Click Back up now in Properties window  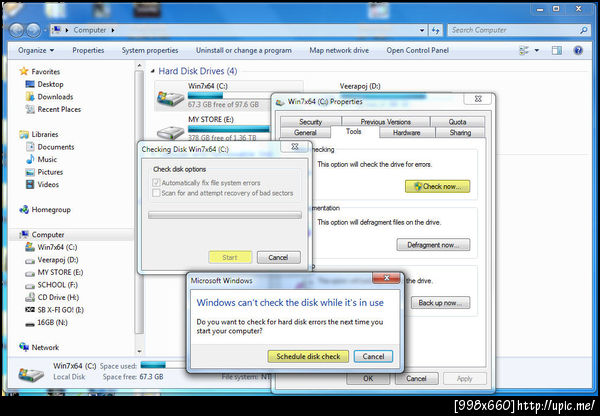coord(440,303)
